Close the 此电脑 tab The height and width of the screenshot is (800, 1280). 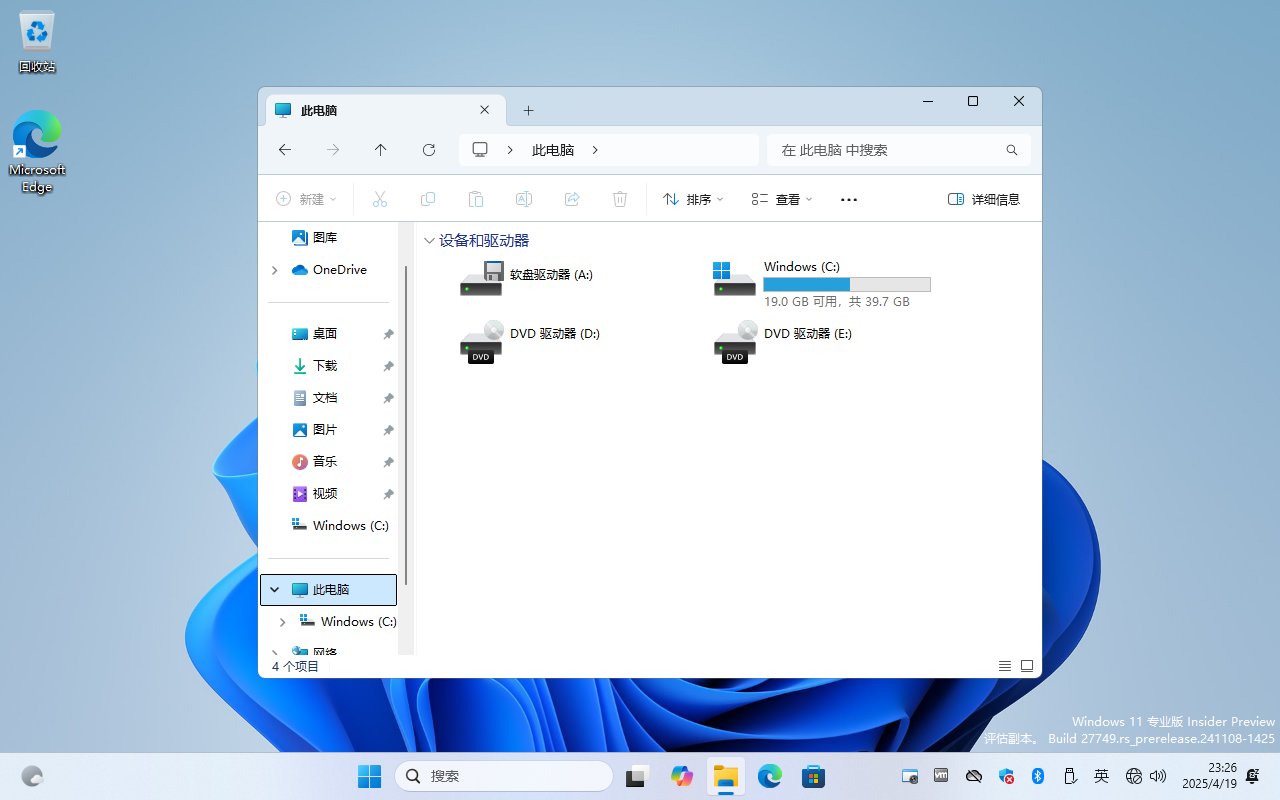click(x=485, y=111)
